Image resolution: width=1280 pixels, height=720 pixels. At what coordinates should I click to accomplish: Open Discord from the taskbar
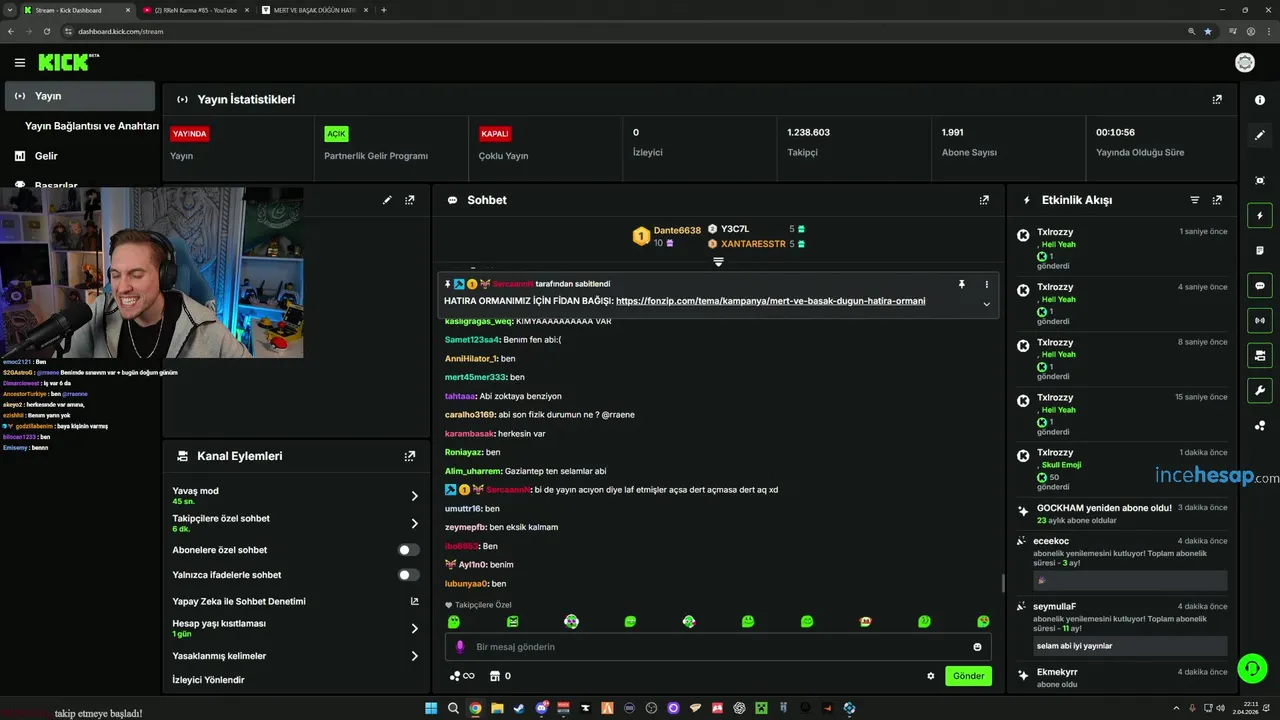pos(541,708)
